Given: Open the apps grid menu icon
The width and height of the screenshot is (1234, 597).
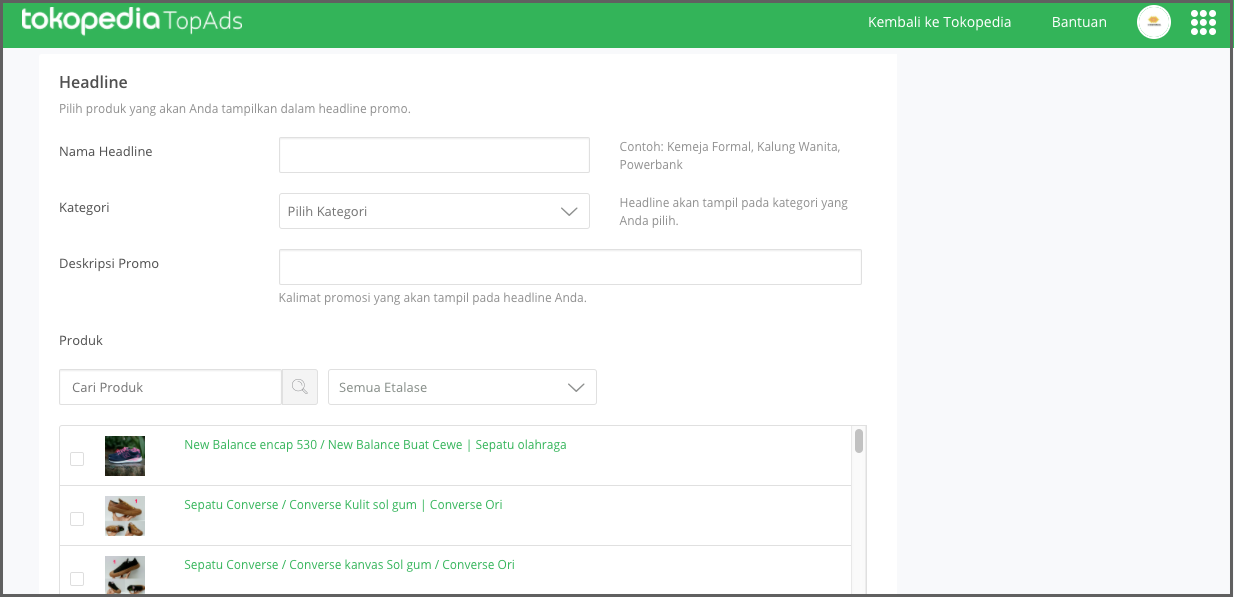Looking at the screenshot, I should (x=1203, y=22).
